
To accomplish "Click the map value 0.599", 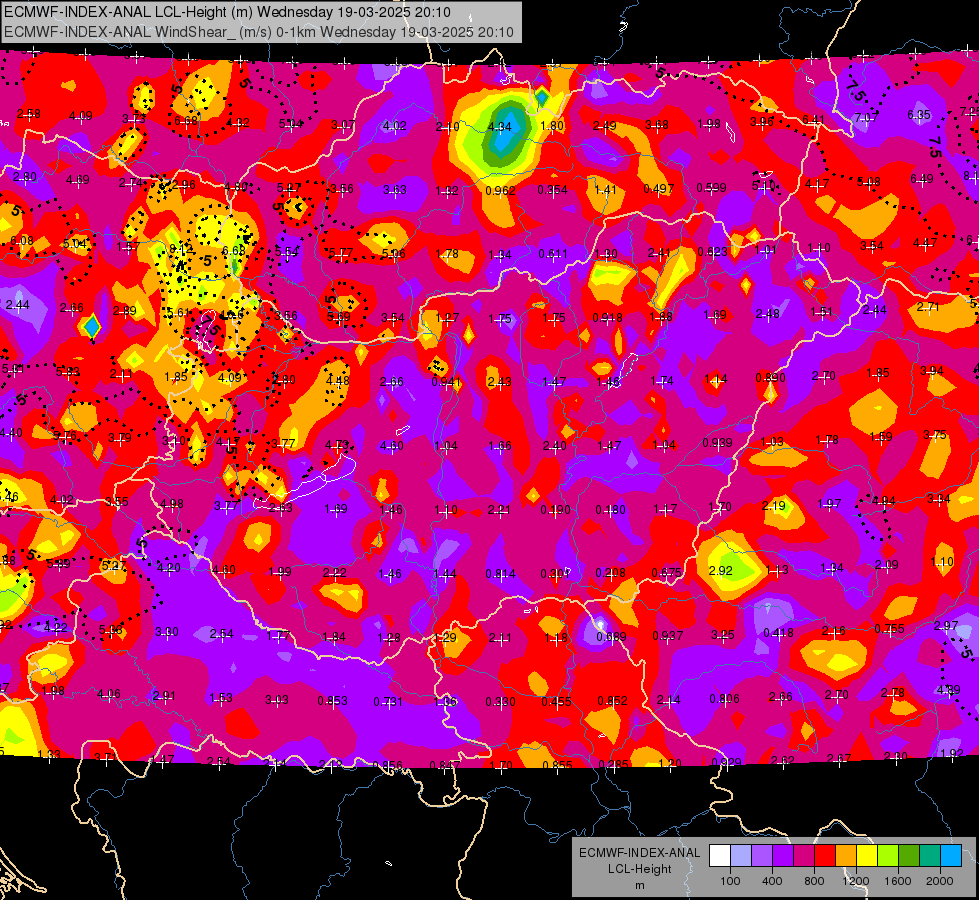I will [x=711, y=187].
